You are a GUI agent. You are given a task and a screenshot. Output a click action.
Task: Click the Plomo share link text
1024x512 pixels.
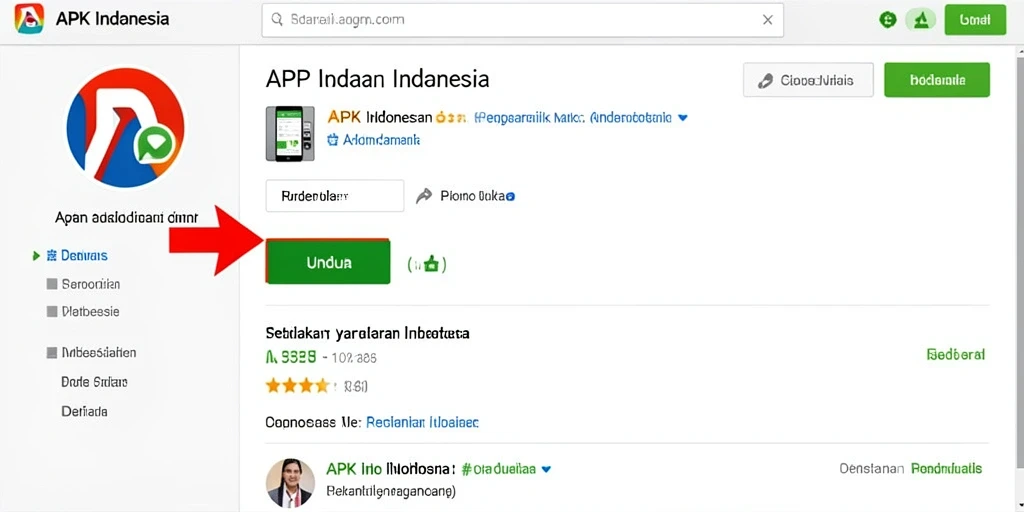(473, 195)
